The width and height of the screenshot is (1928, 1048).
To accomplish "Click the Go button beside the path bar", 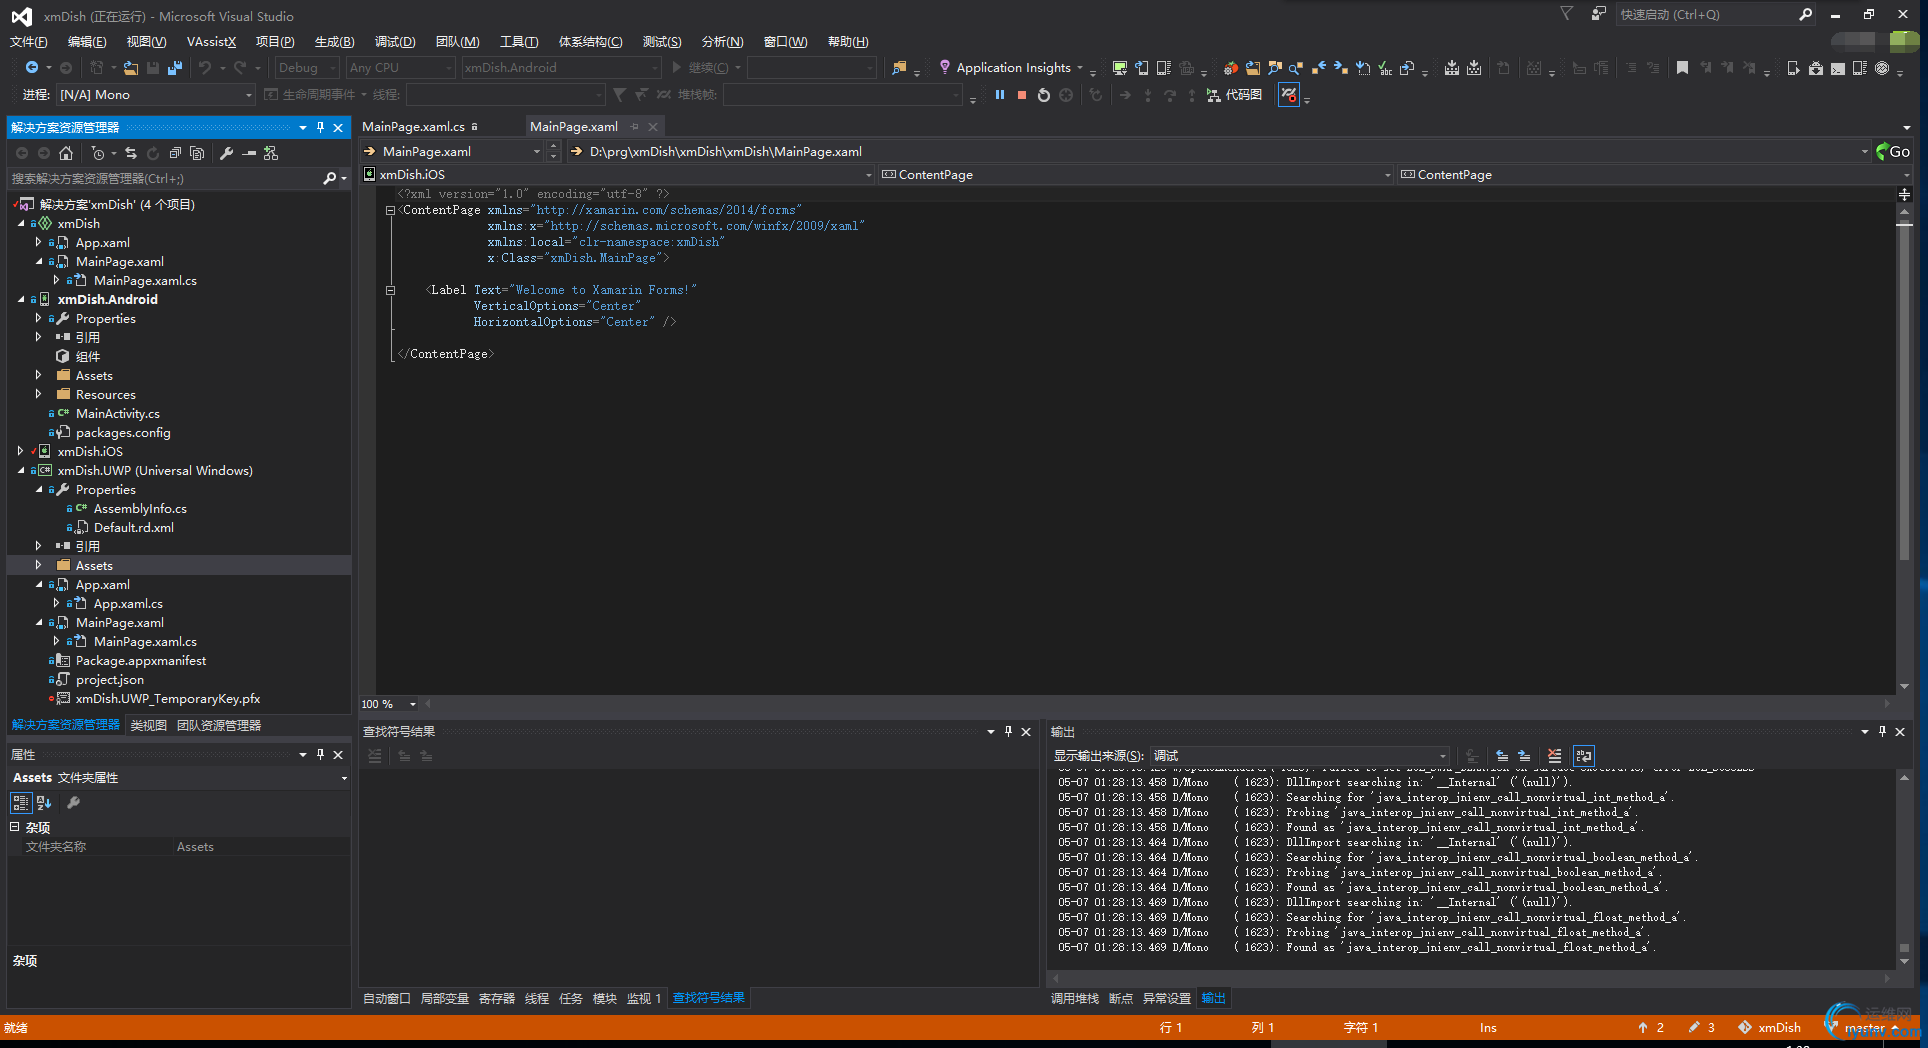I will [1893, 152].
